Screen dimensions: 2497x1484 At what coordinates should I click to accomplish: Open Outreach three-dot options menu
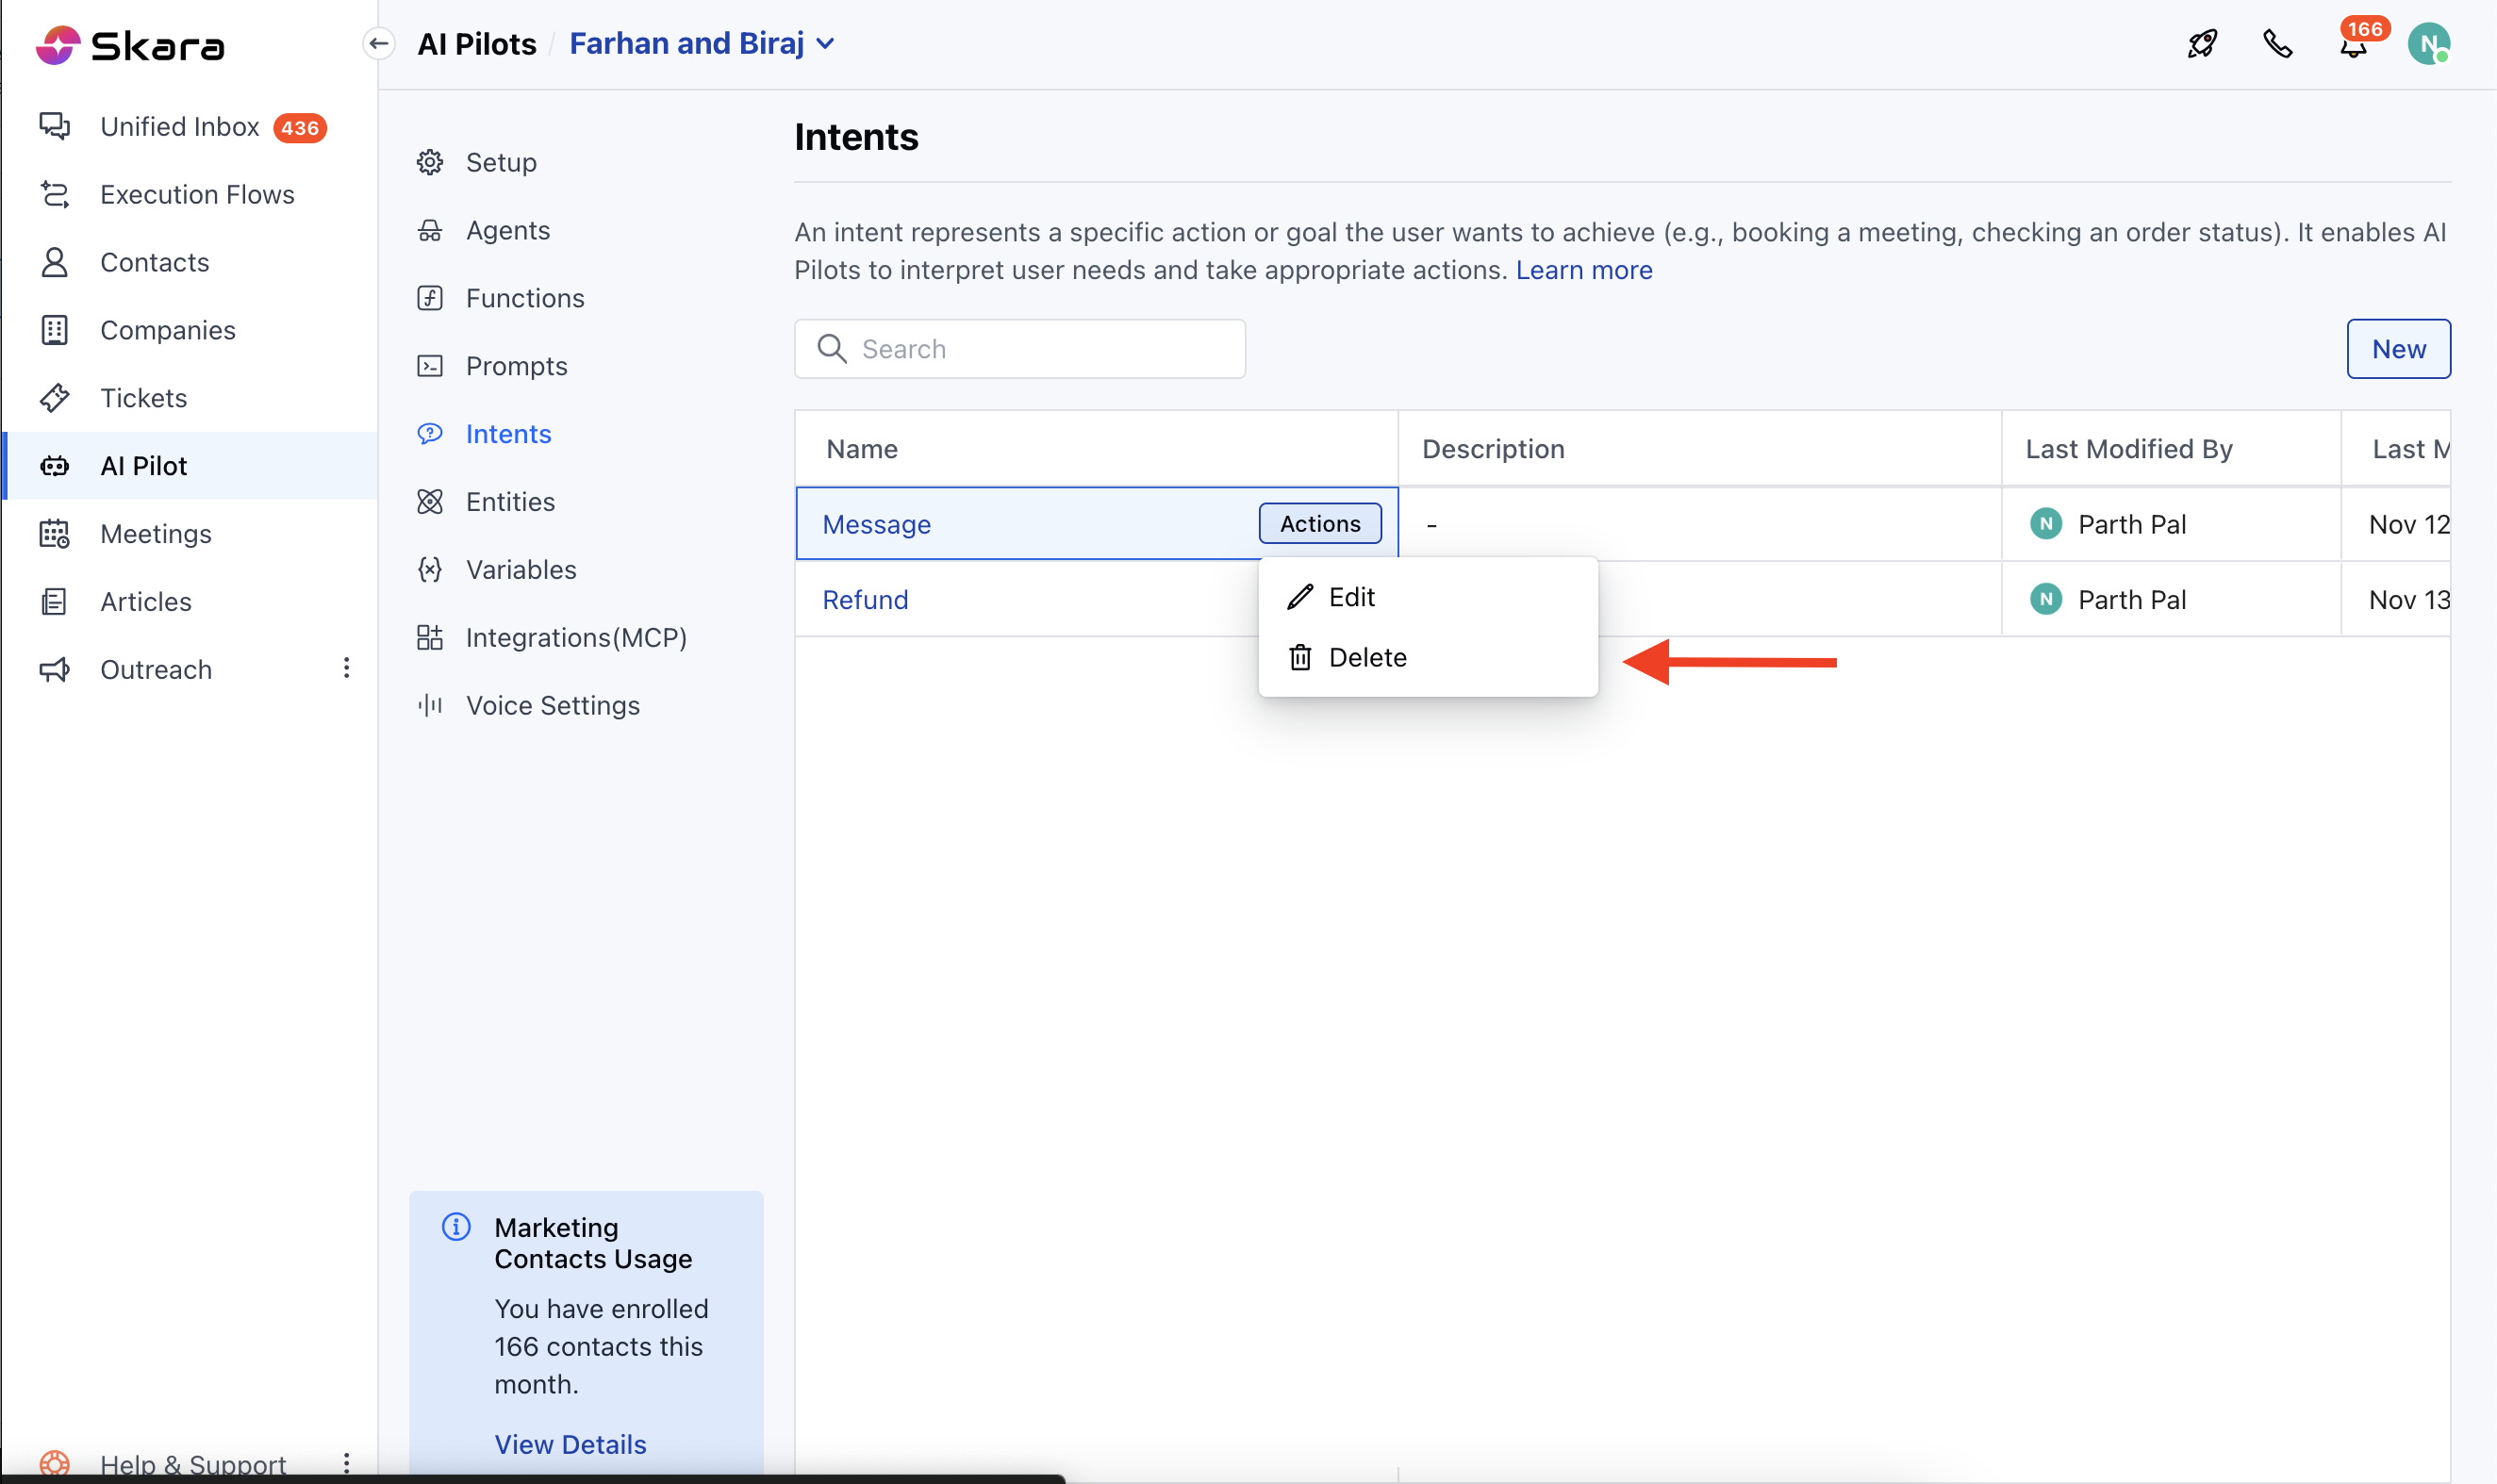[346, 668]
